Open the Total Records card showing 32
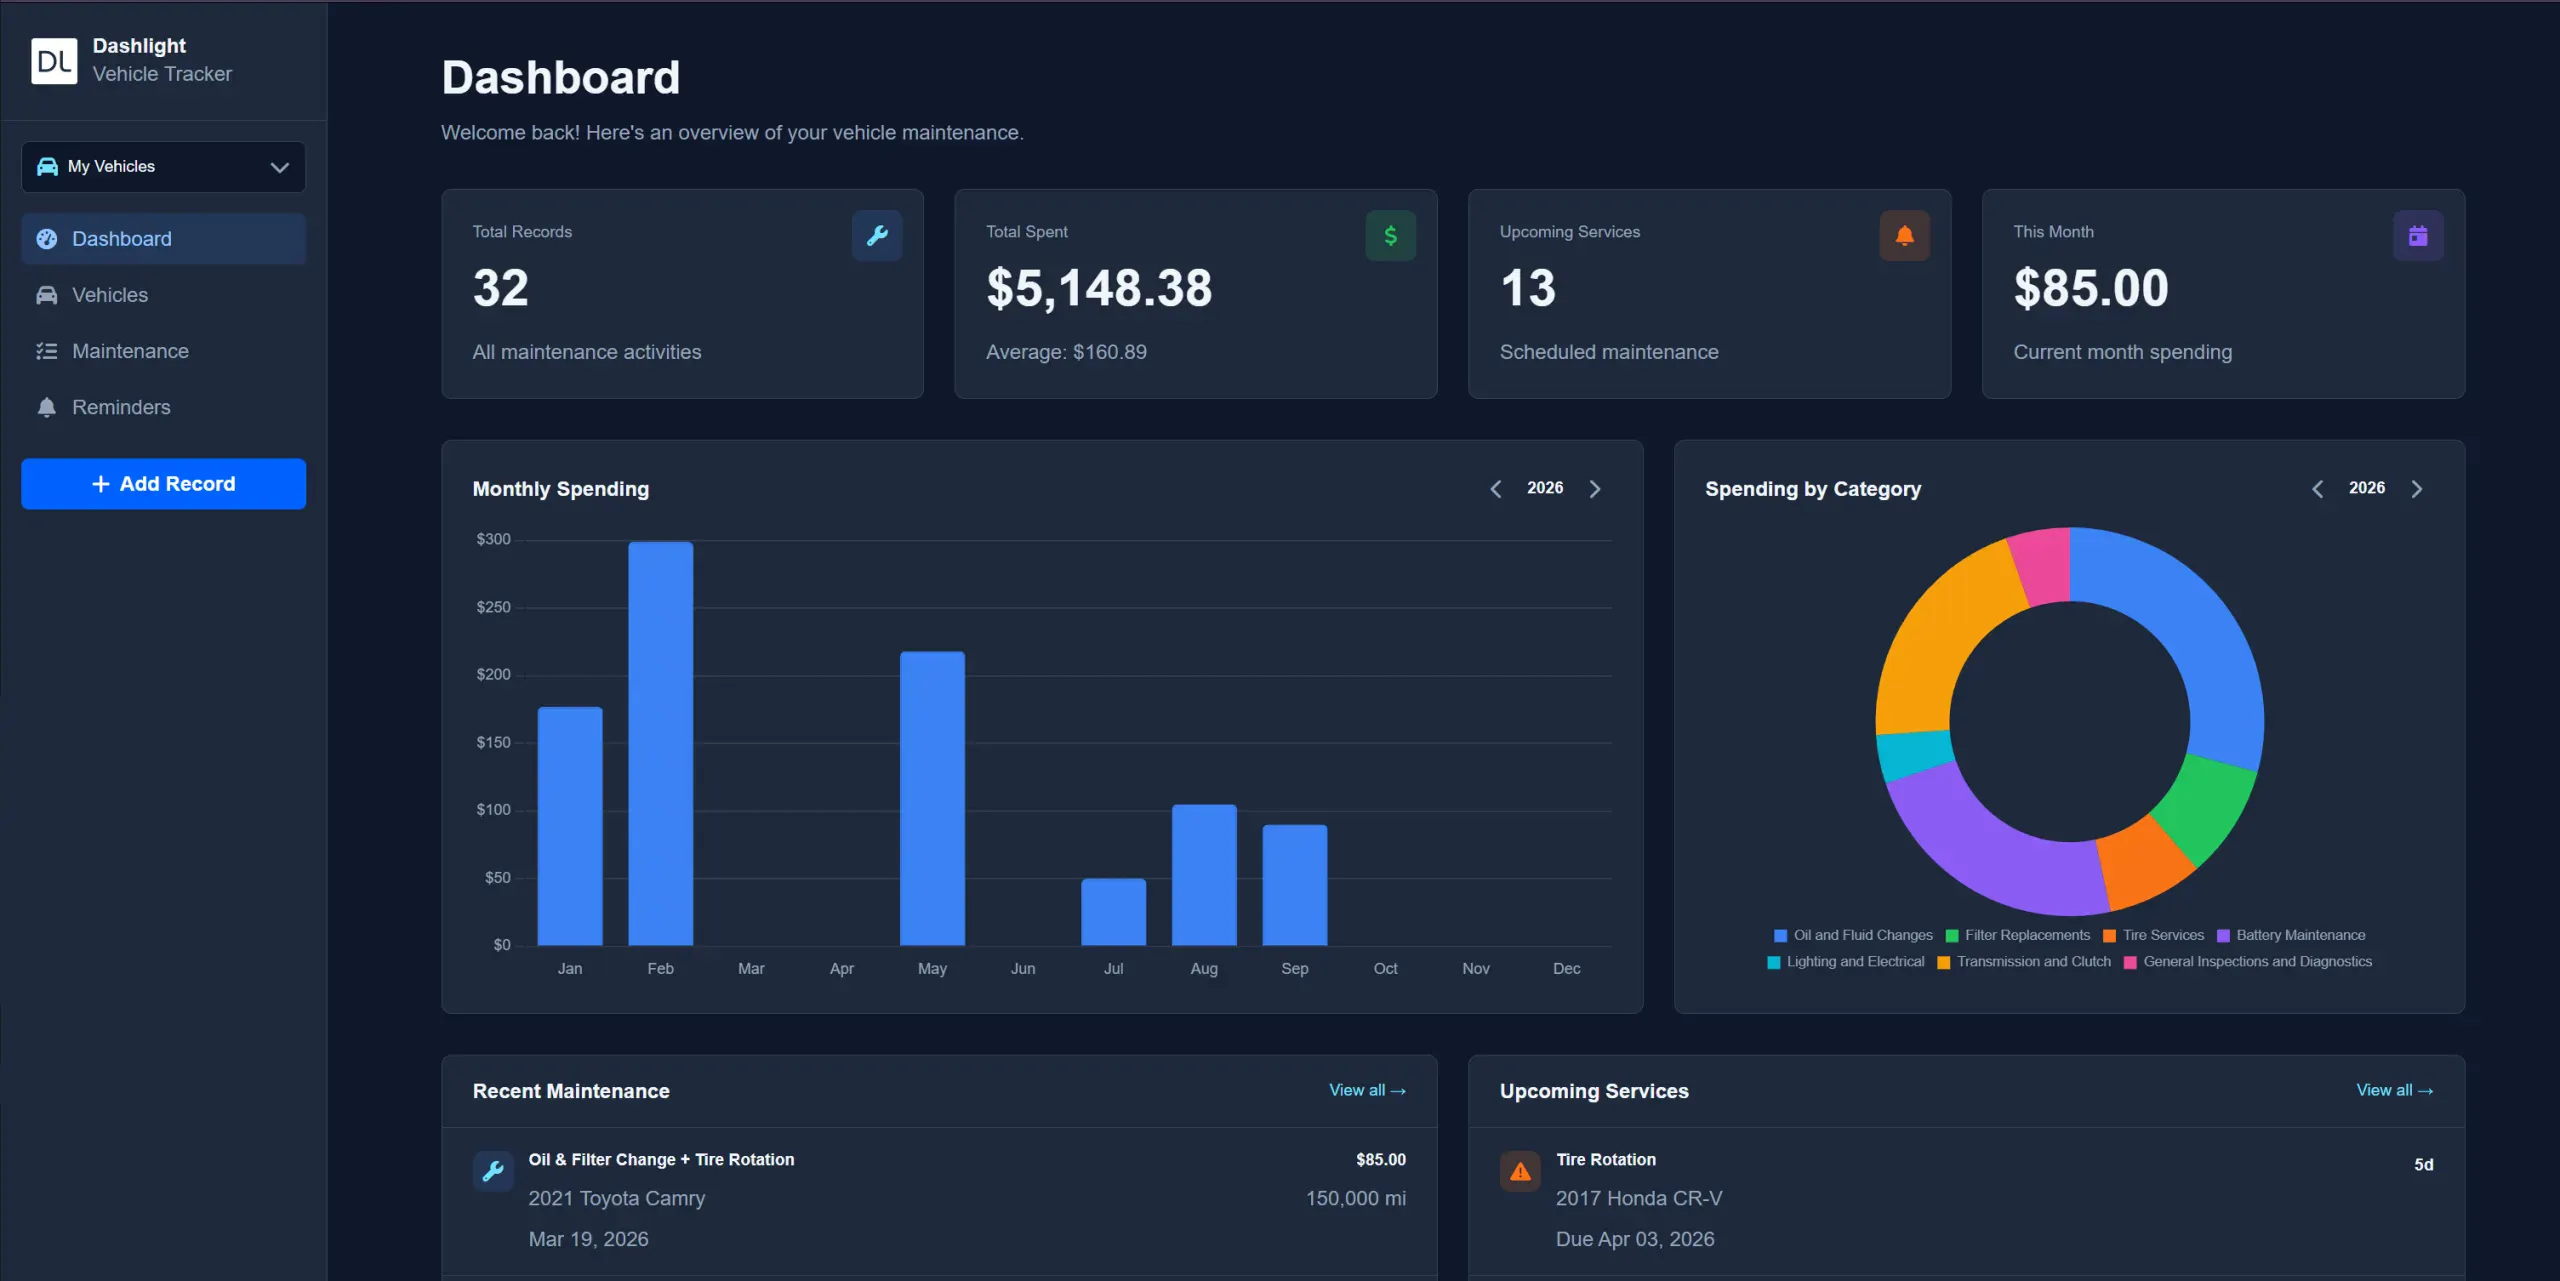This screenshot has height=1281, width=2560. pyautogui.click(x=682, y=294)
